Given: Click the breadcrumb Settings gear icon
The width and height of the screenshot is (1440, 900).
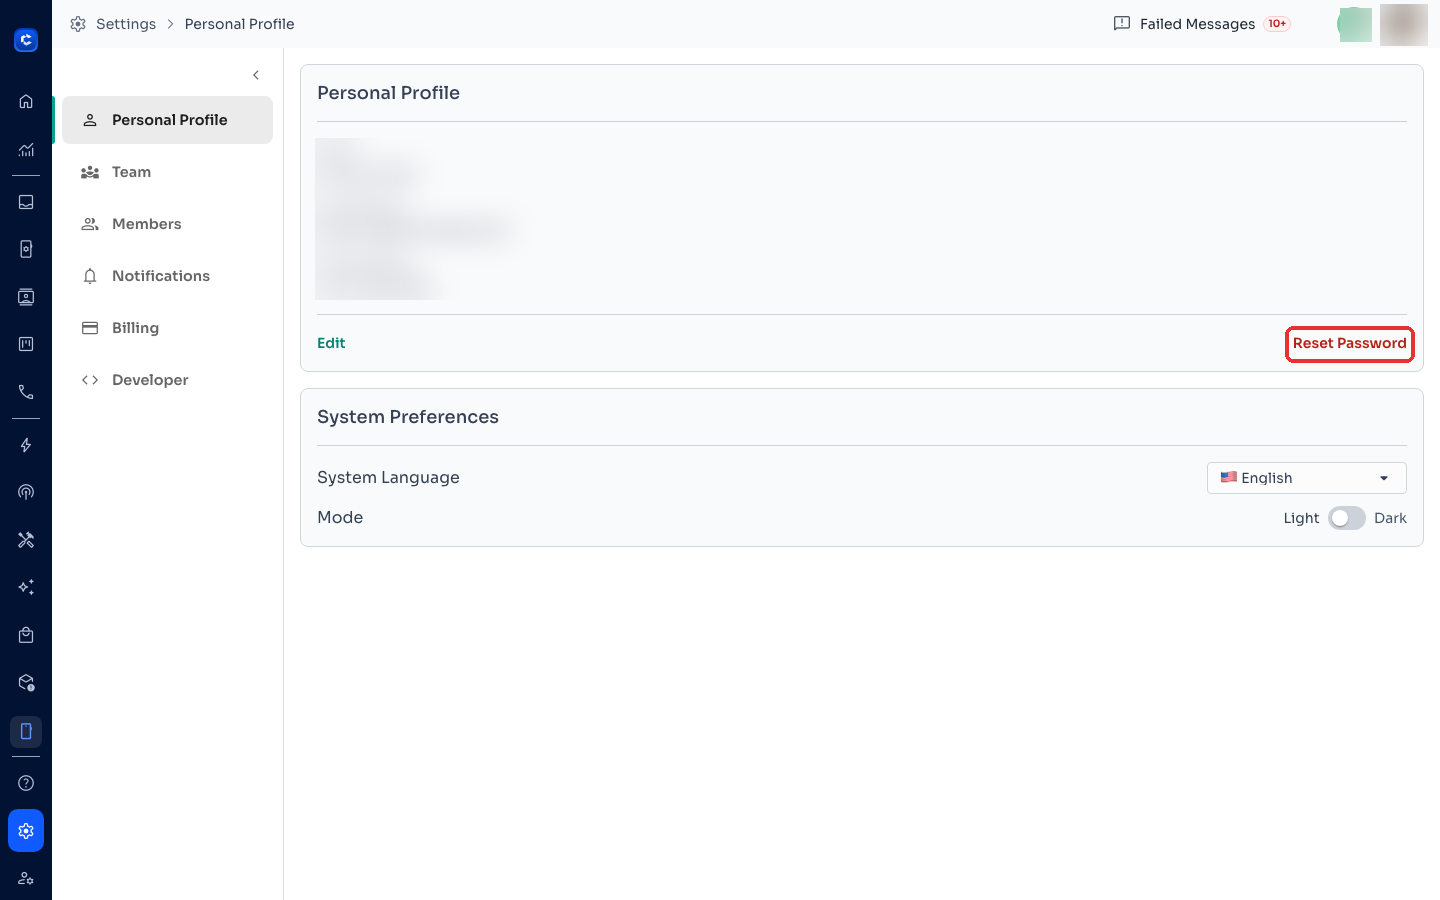Looking at the screenshot, I should coord(78,24).
